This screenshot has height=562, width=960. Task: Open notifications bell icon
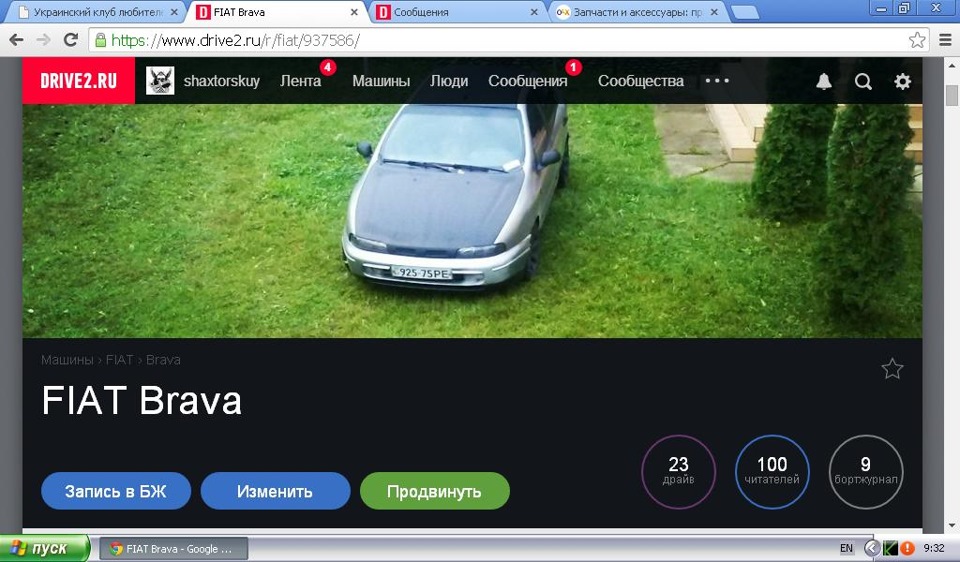coord(824,81)
